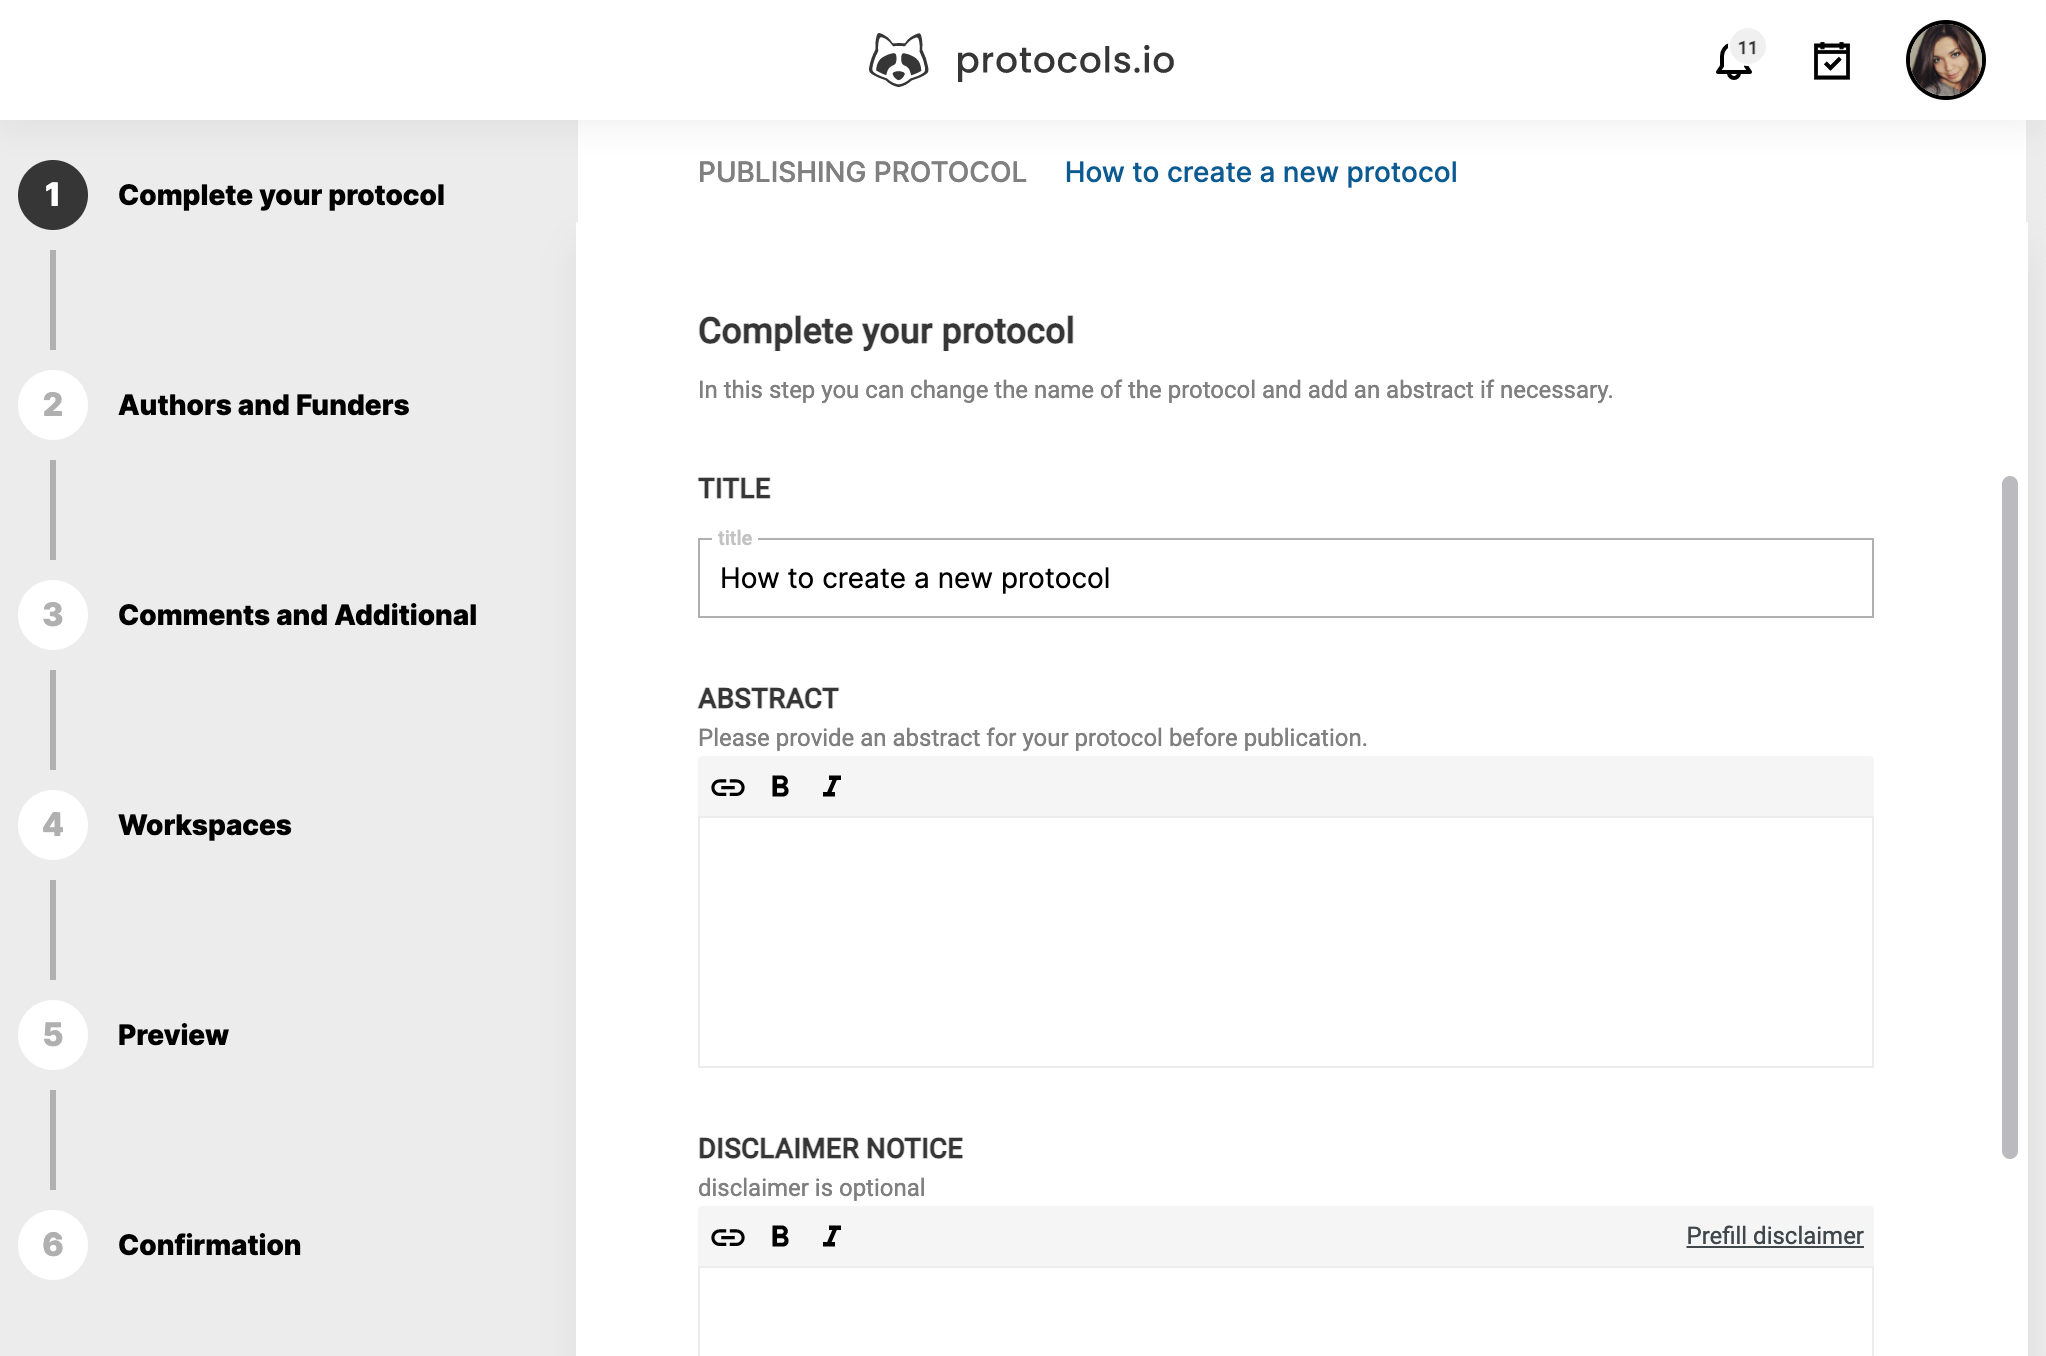Open the How to create a new protocol link
2046x1356 pixels.
click(x=1261, y=172)
